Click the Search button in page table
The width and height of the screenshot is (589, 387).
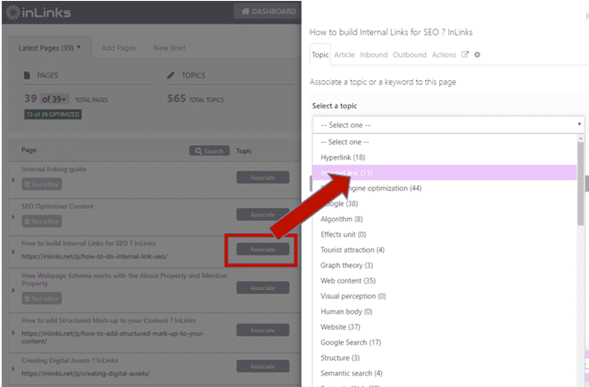tap(209, 151)
